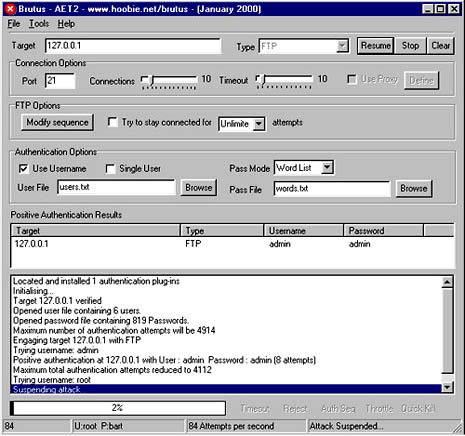The image size is (465, 436).
Task: Open the File menu
Action: (14, 24)
